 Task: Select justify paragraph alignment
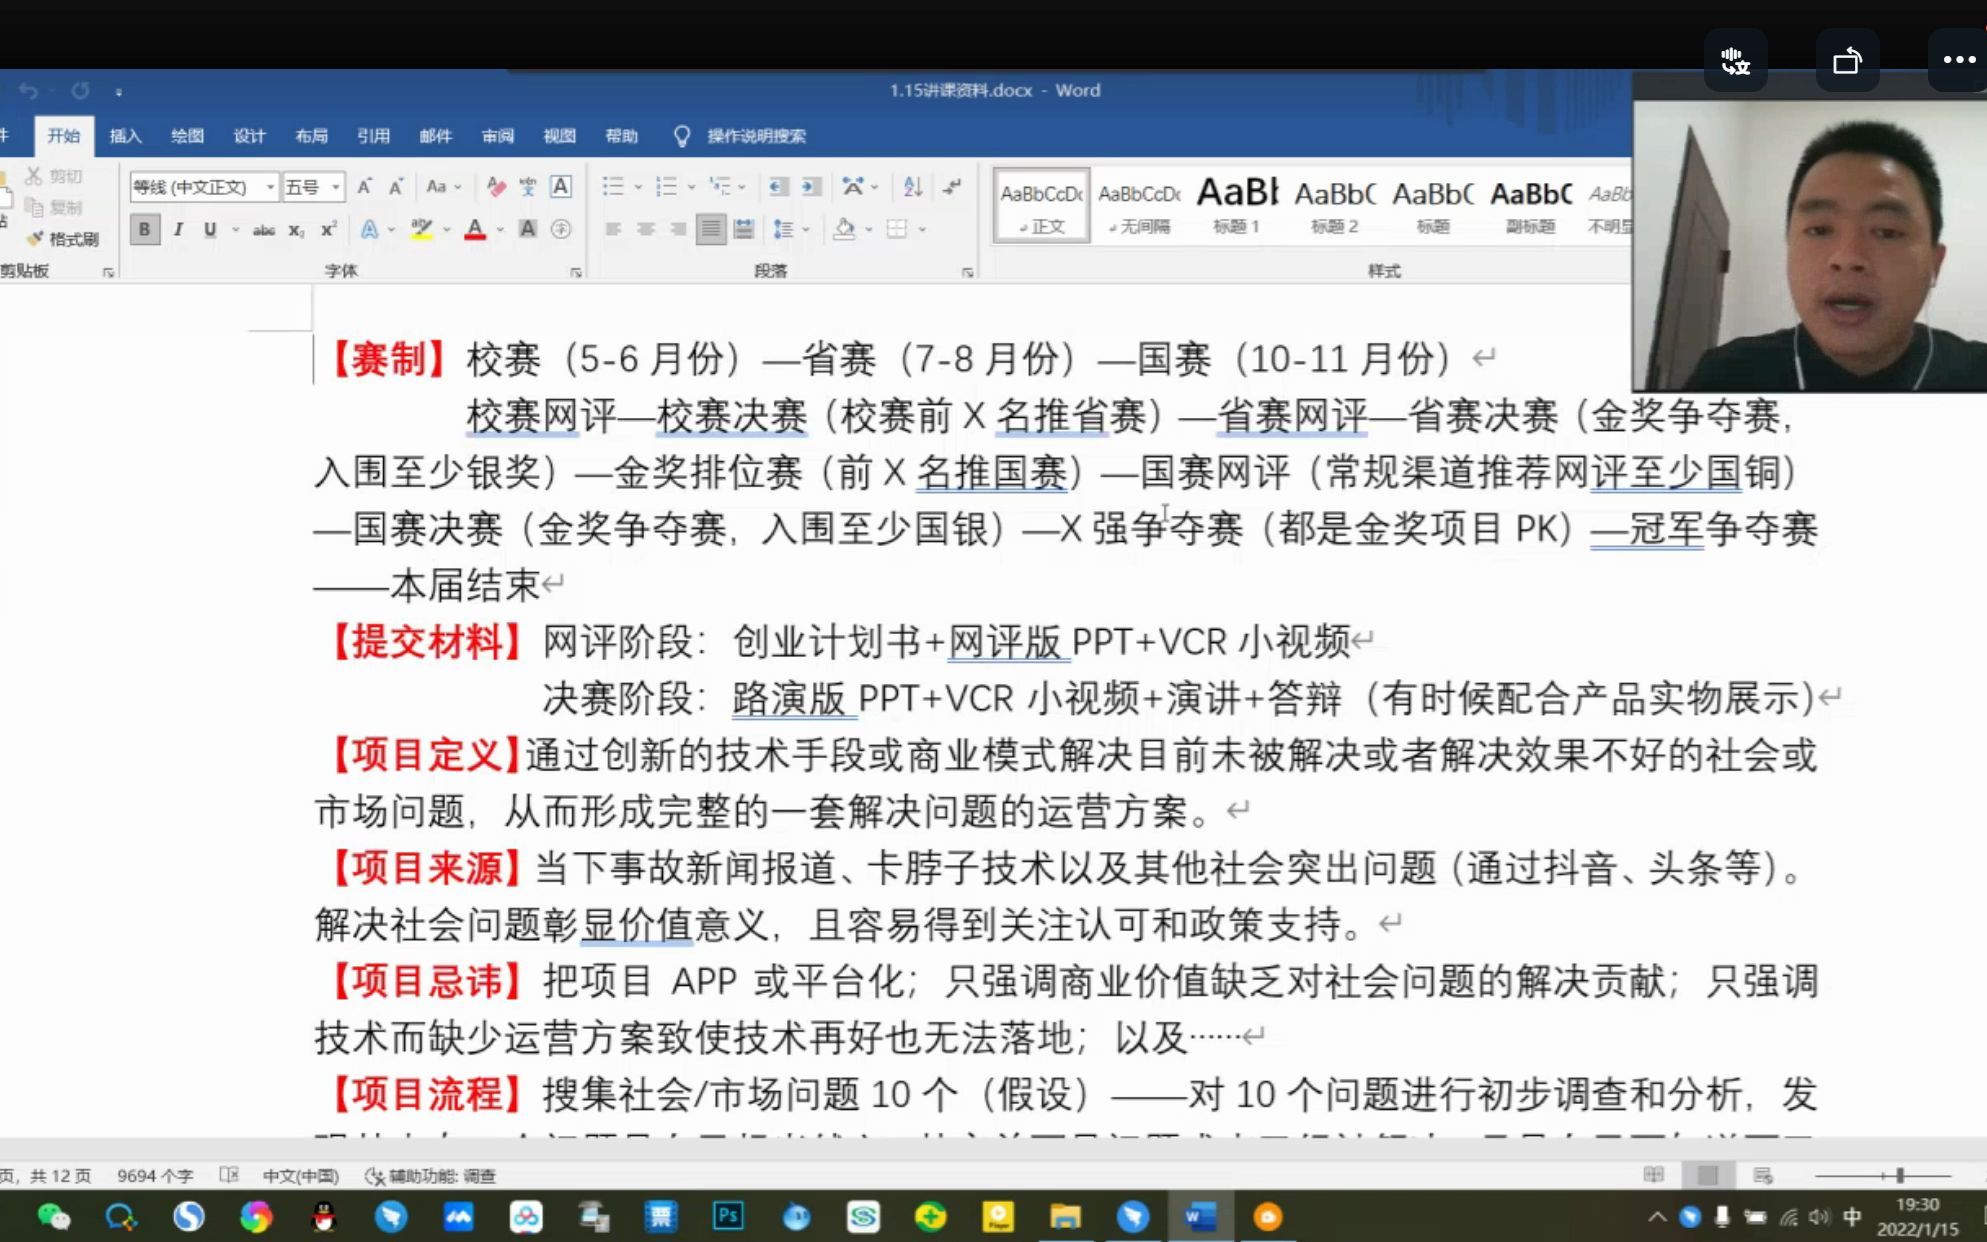click(710, 229)
